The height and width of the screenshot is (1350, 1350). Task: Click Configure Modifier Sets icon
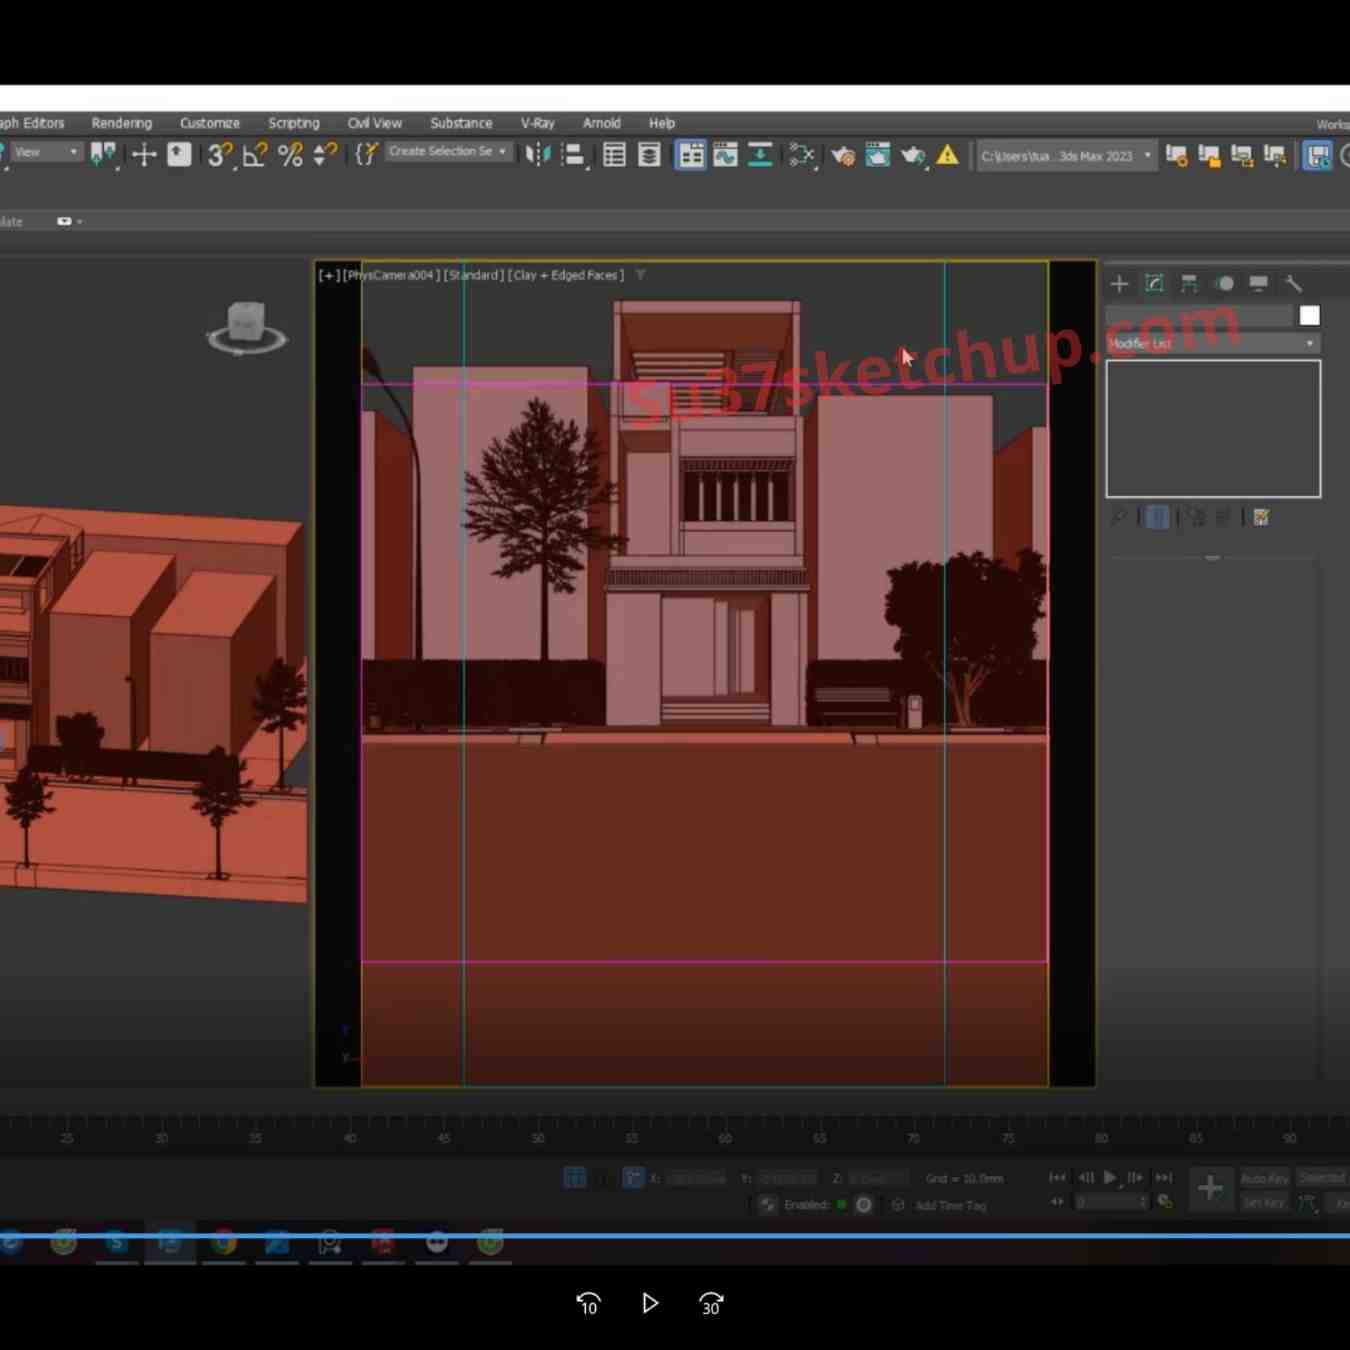[x=1261, y=517]
